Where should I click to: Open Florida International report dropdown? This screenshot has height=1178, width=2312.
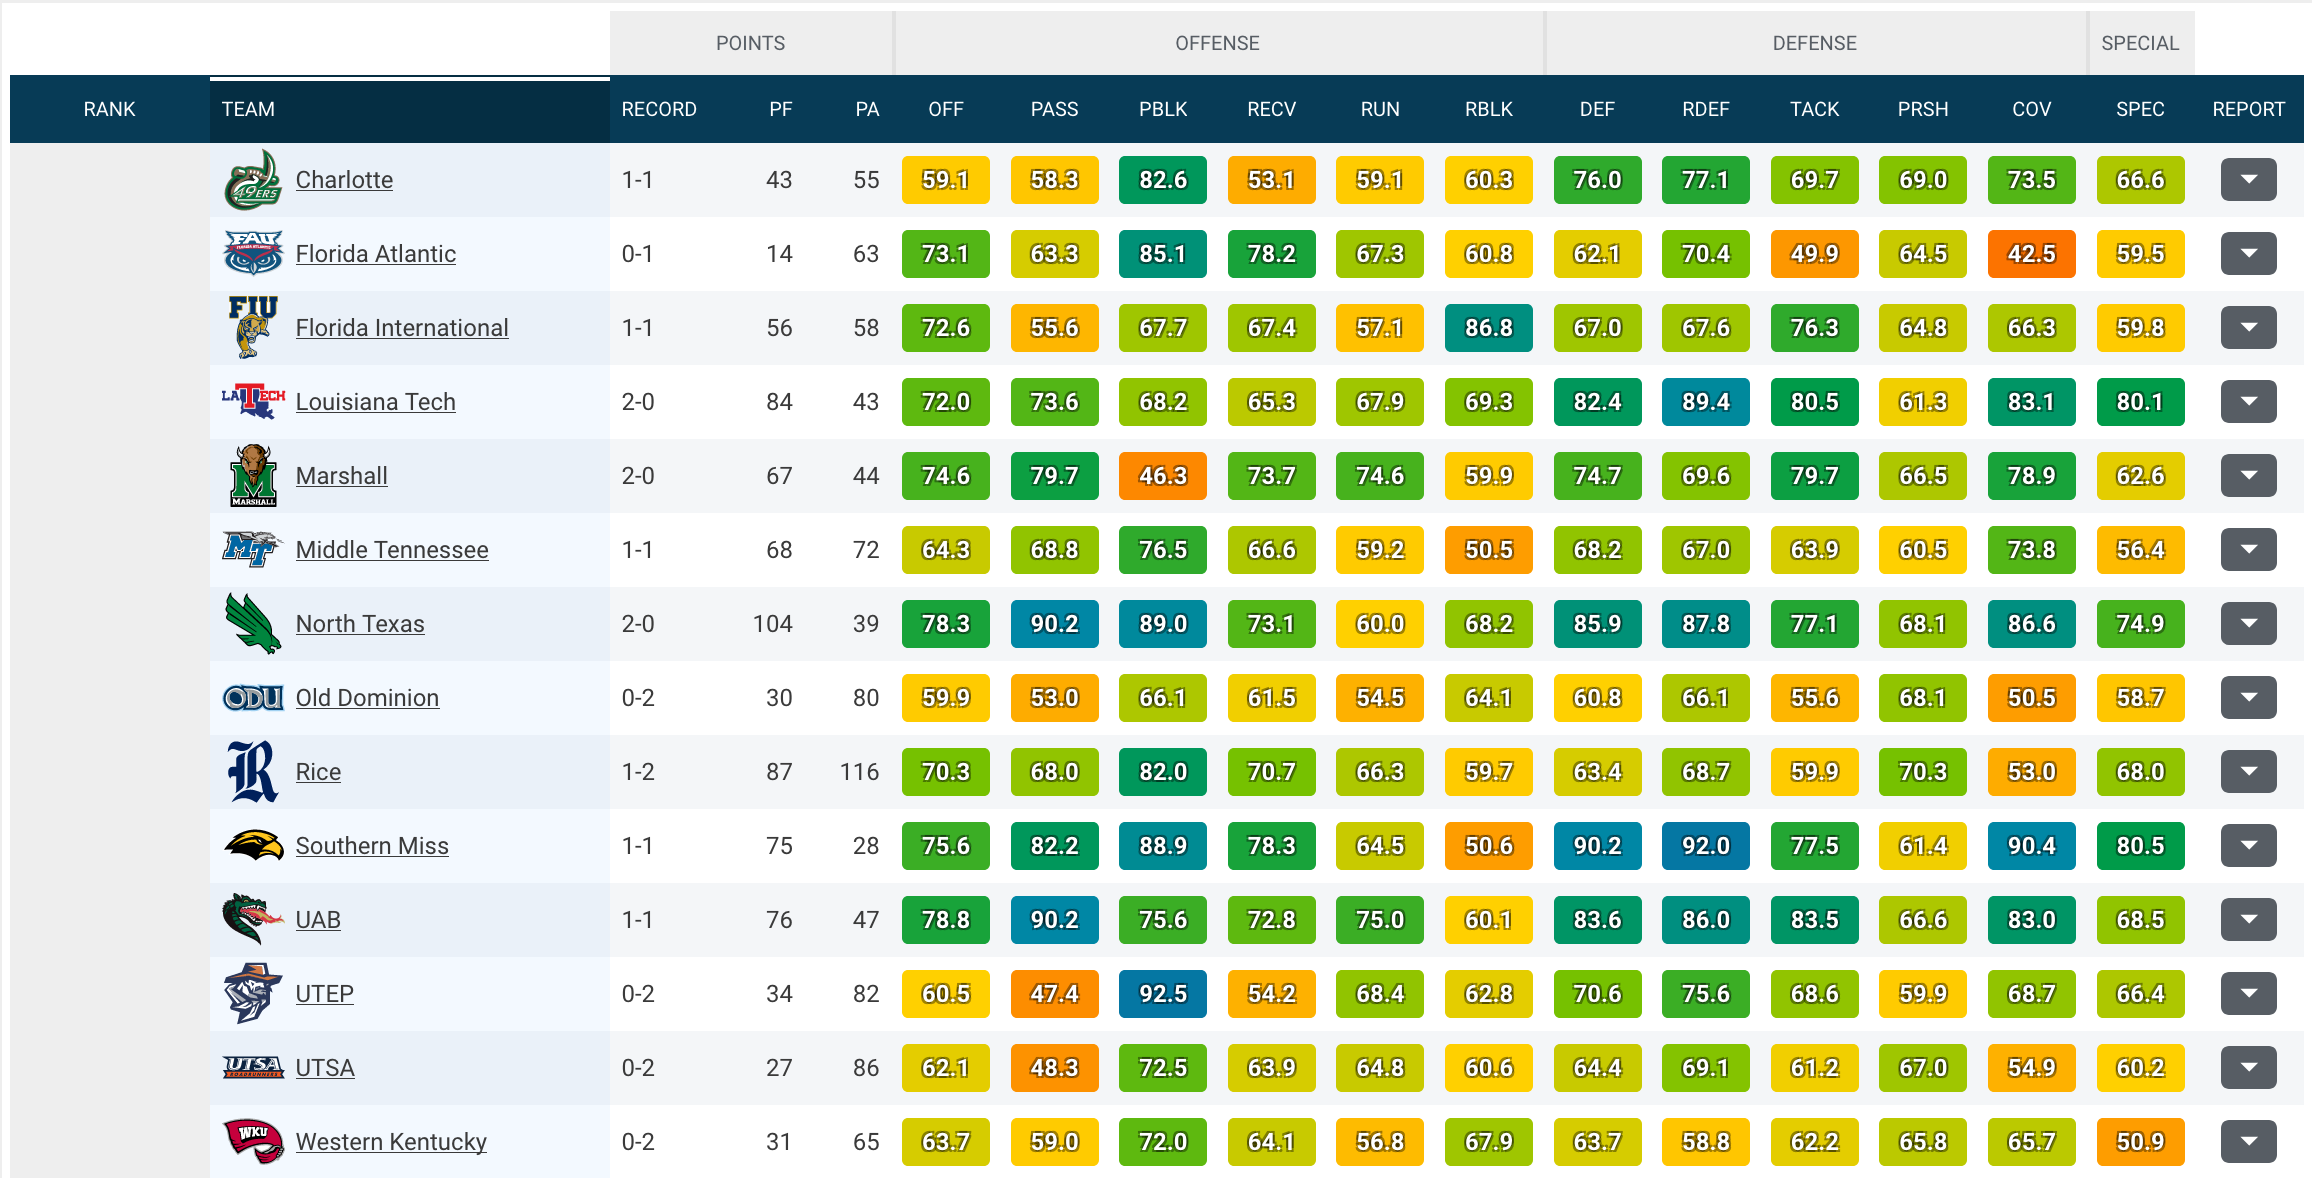tap(2248, 328)
